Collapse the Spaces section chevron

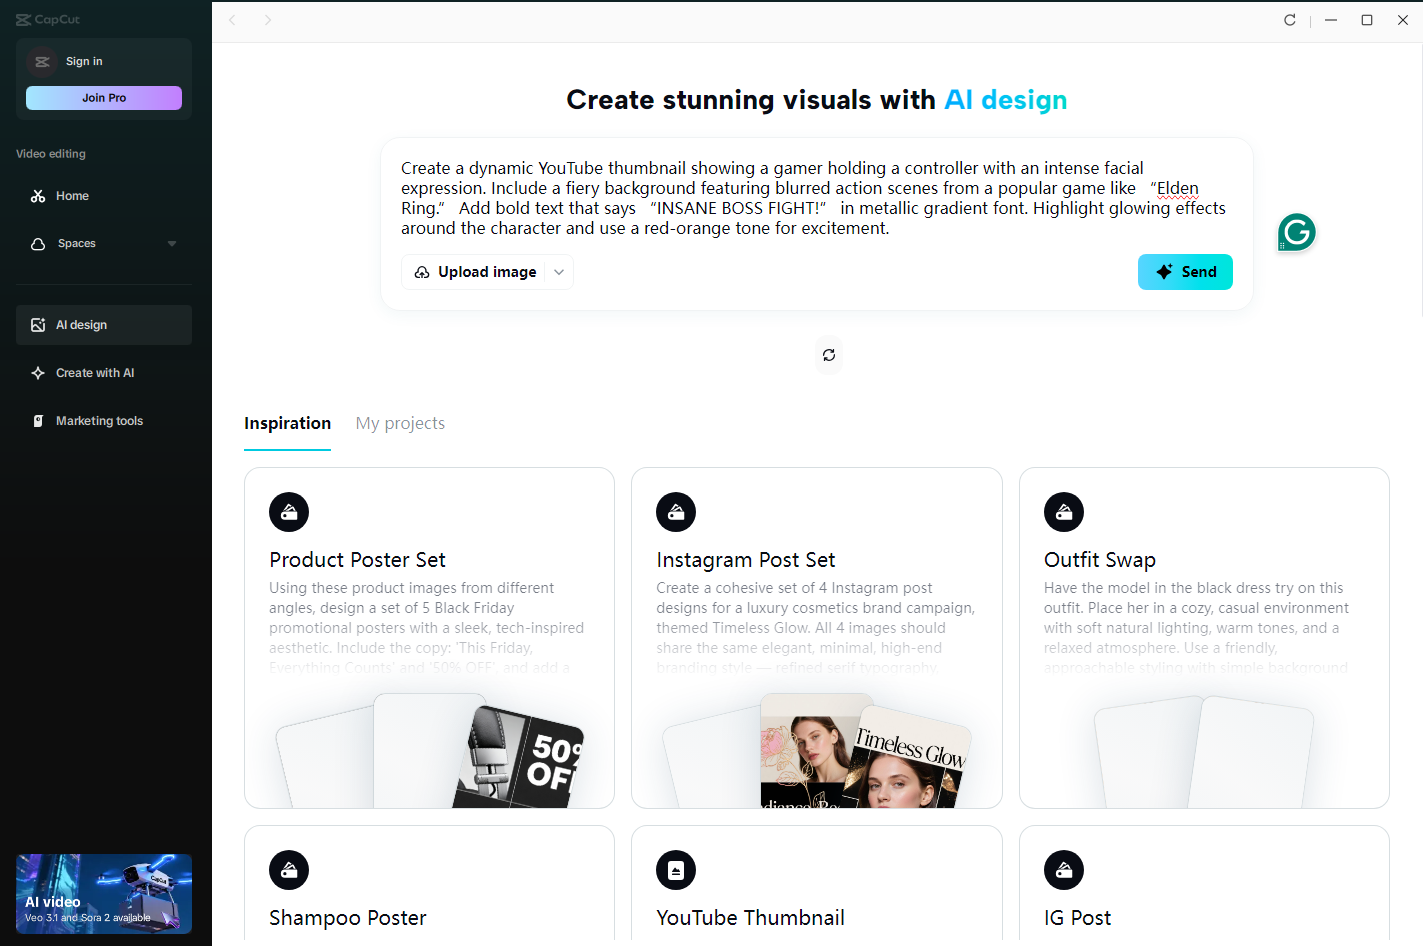171,243
